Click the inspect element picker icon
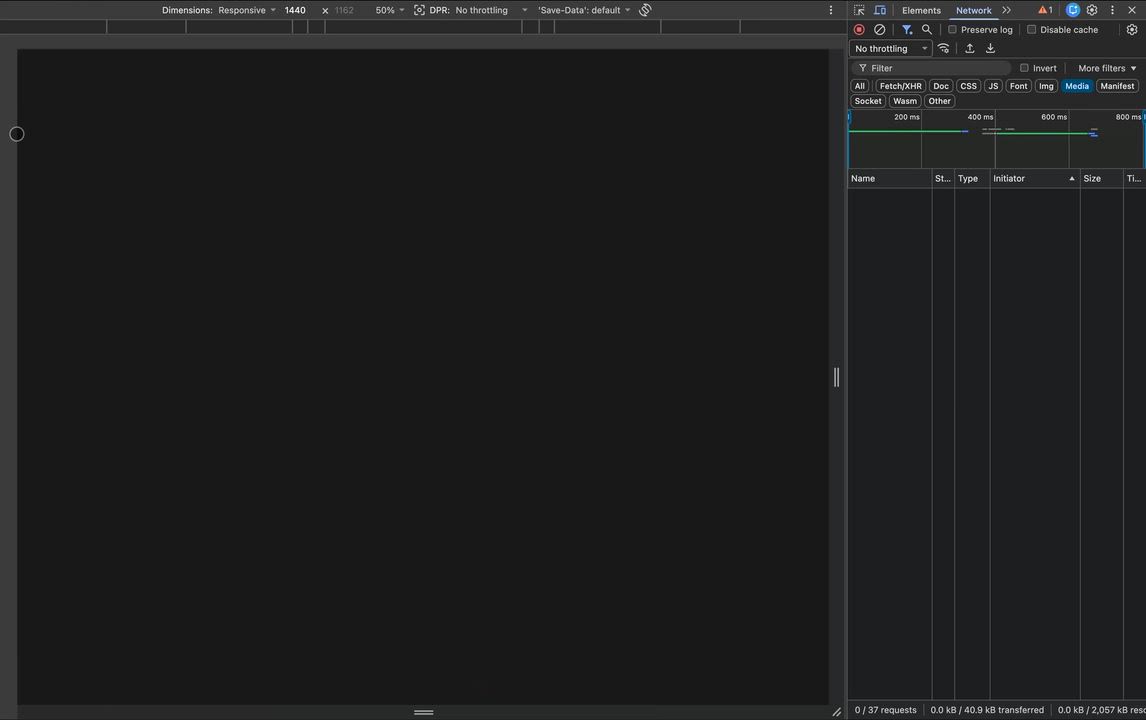Viewport: 1146px width, 720px height. (x=859, y=10)
